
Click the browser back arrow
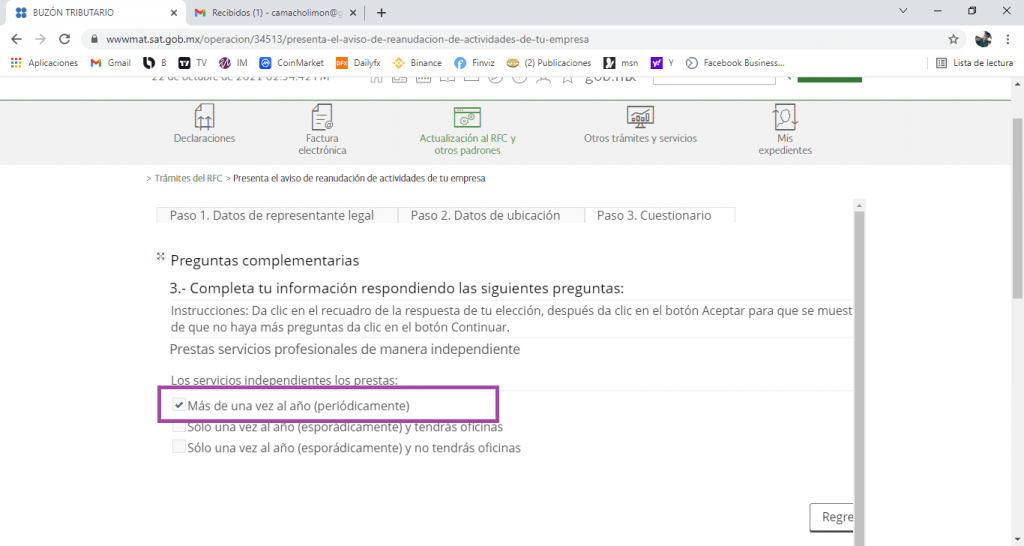[17, 39]
